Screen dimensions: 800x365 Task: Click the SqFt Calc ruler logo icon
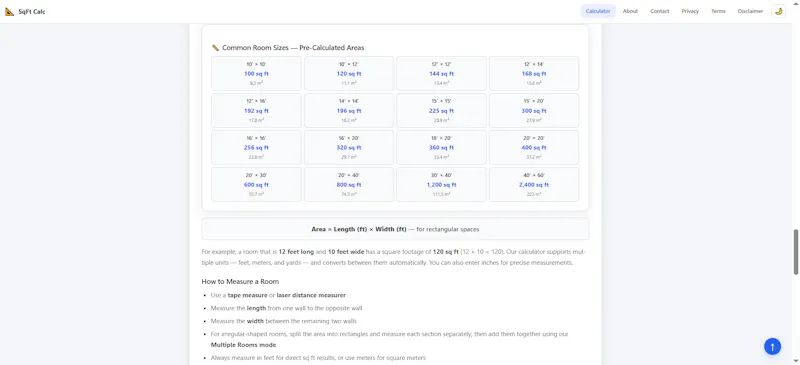(10, 11)
